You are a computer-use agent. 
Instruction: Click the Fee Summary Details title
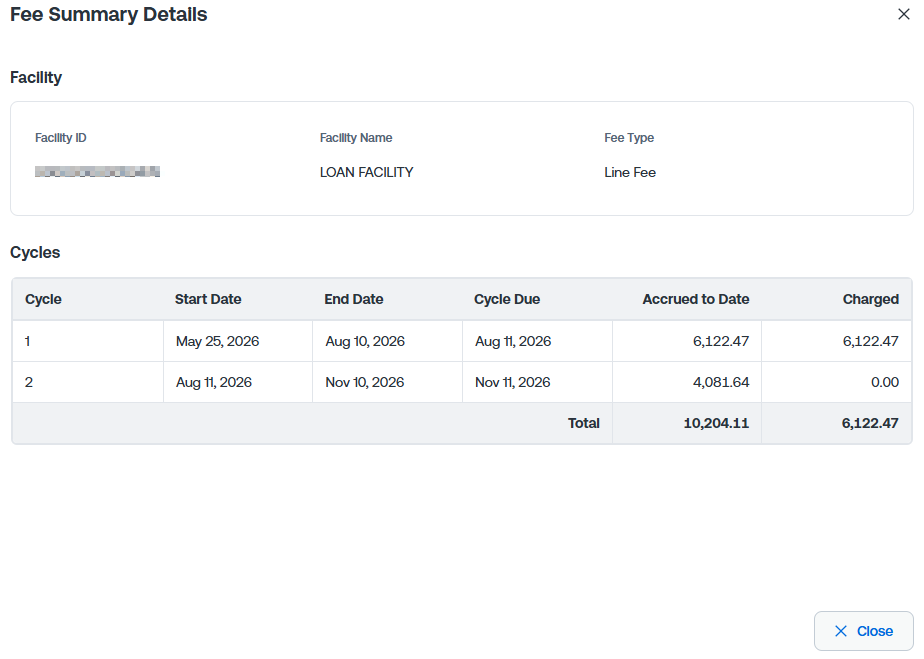(108, 14)
